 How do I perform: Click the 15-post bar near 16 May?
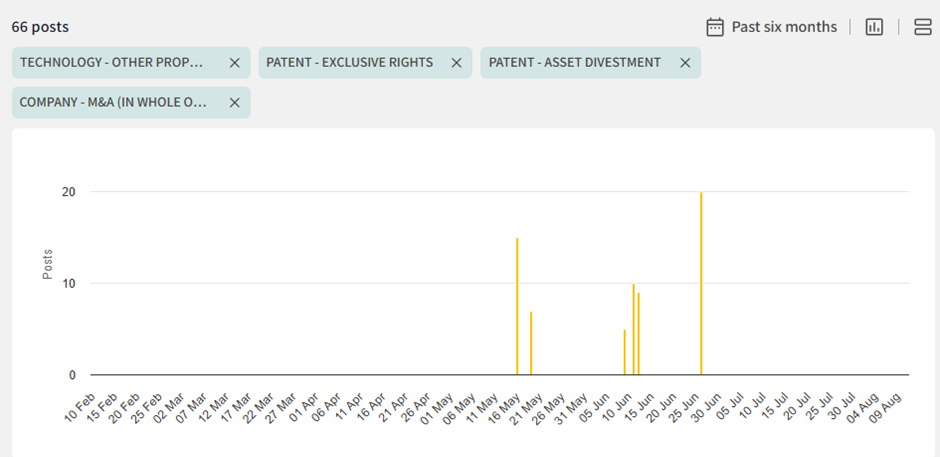(517, 308)
